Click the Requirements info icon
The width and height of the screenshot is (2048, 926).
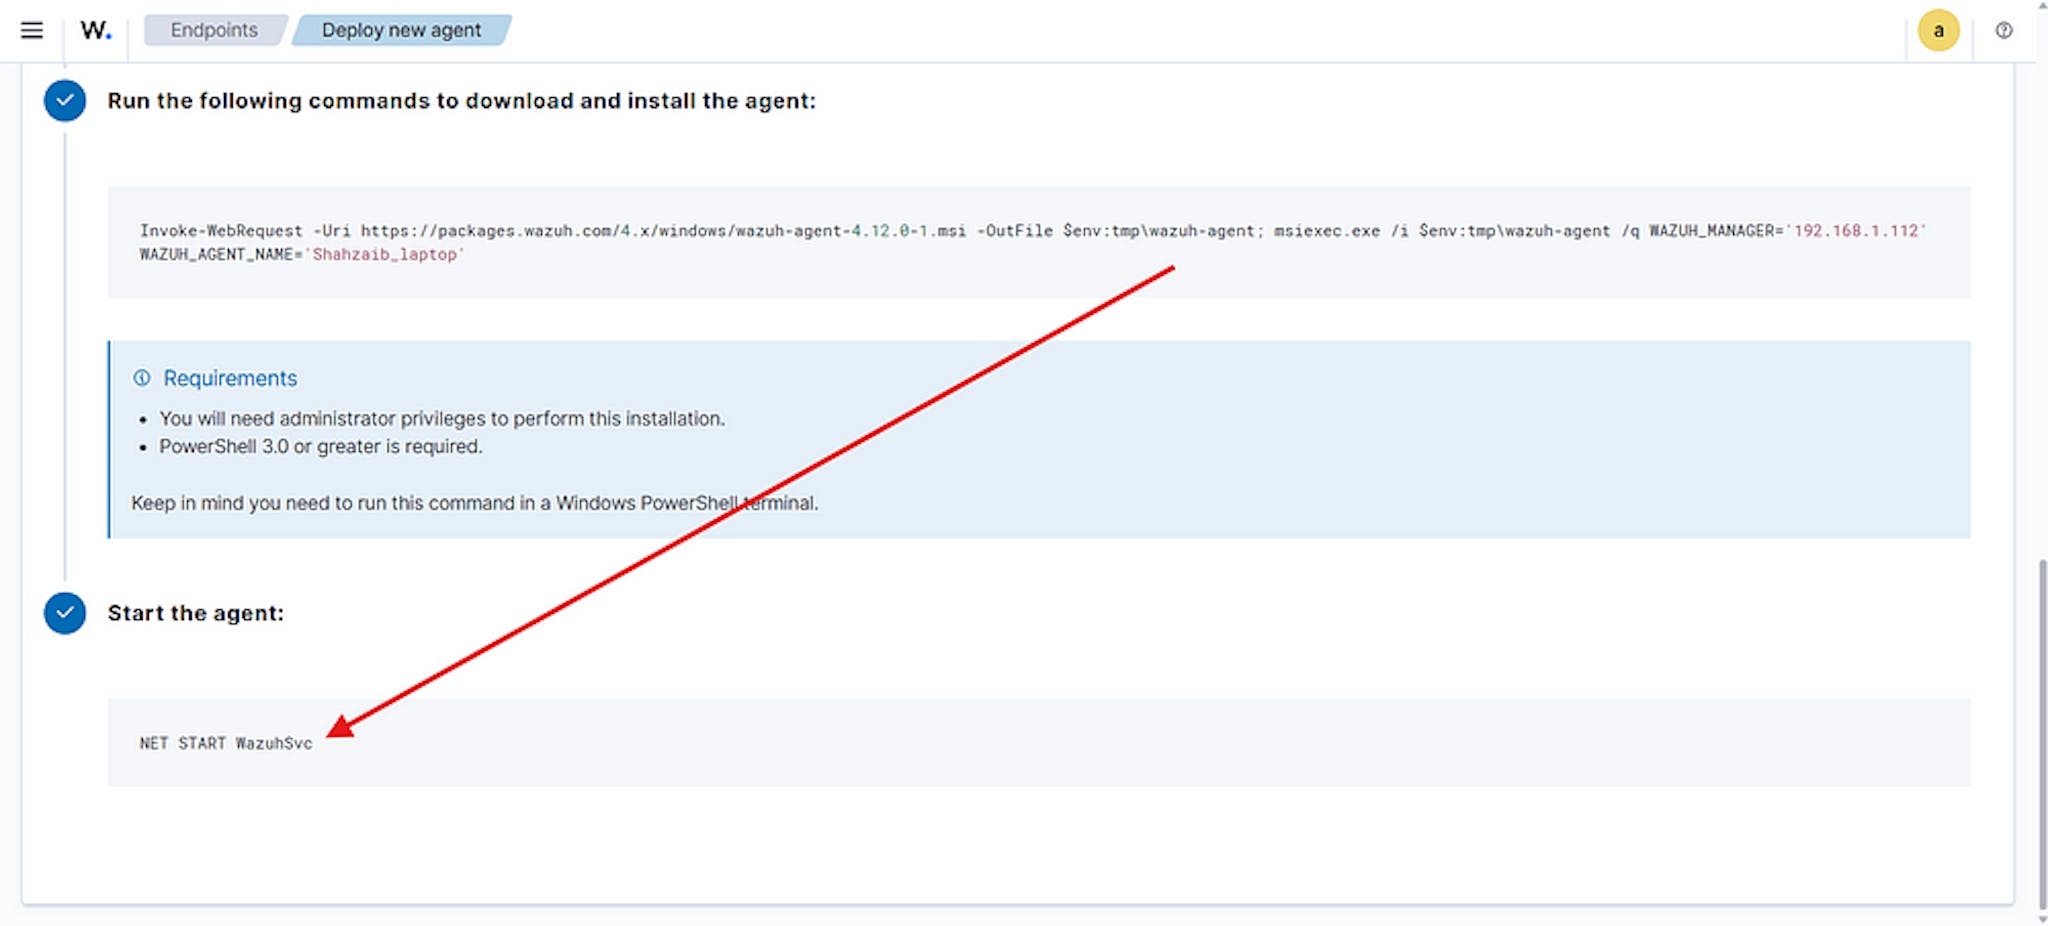click(x=142, y=378)
